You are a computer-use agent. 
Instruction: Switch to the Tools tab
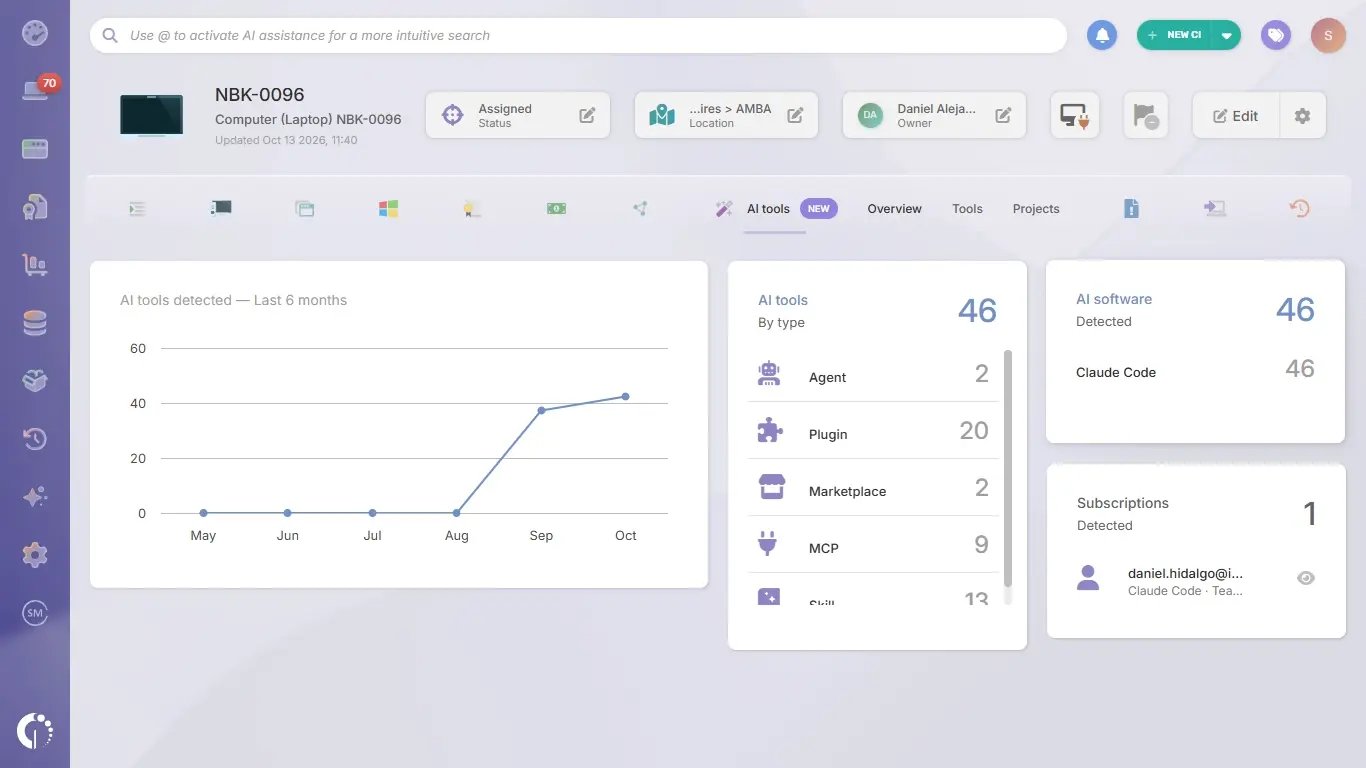point(967,209)
